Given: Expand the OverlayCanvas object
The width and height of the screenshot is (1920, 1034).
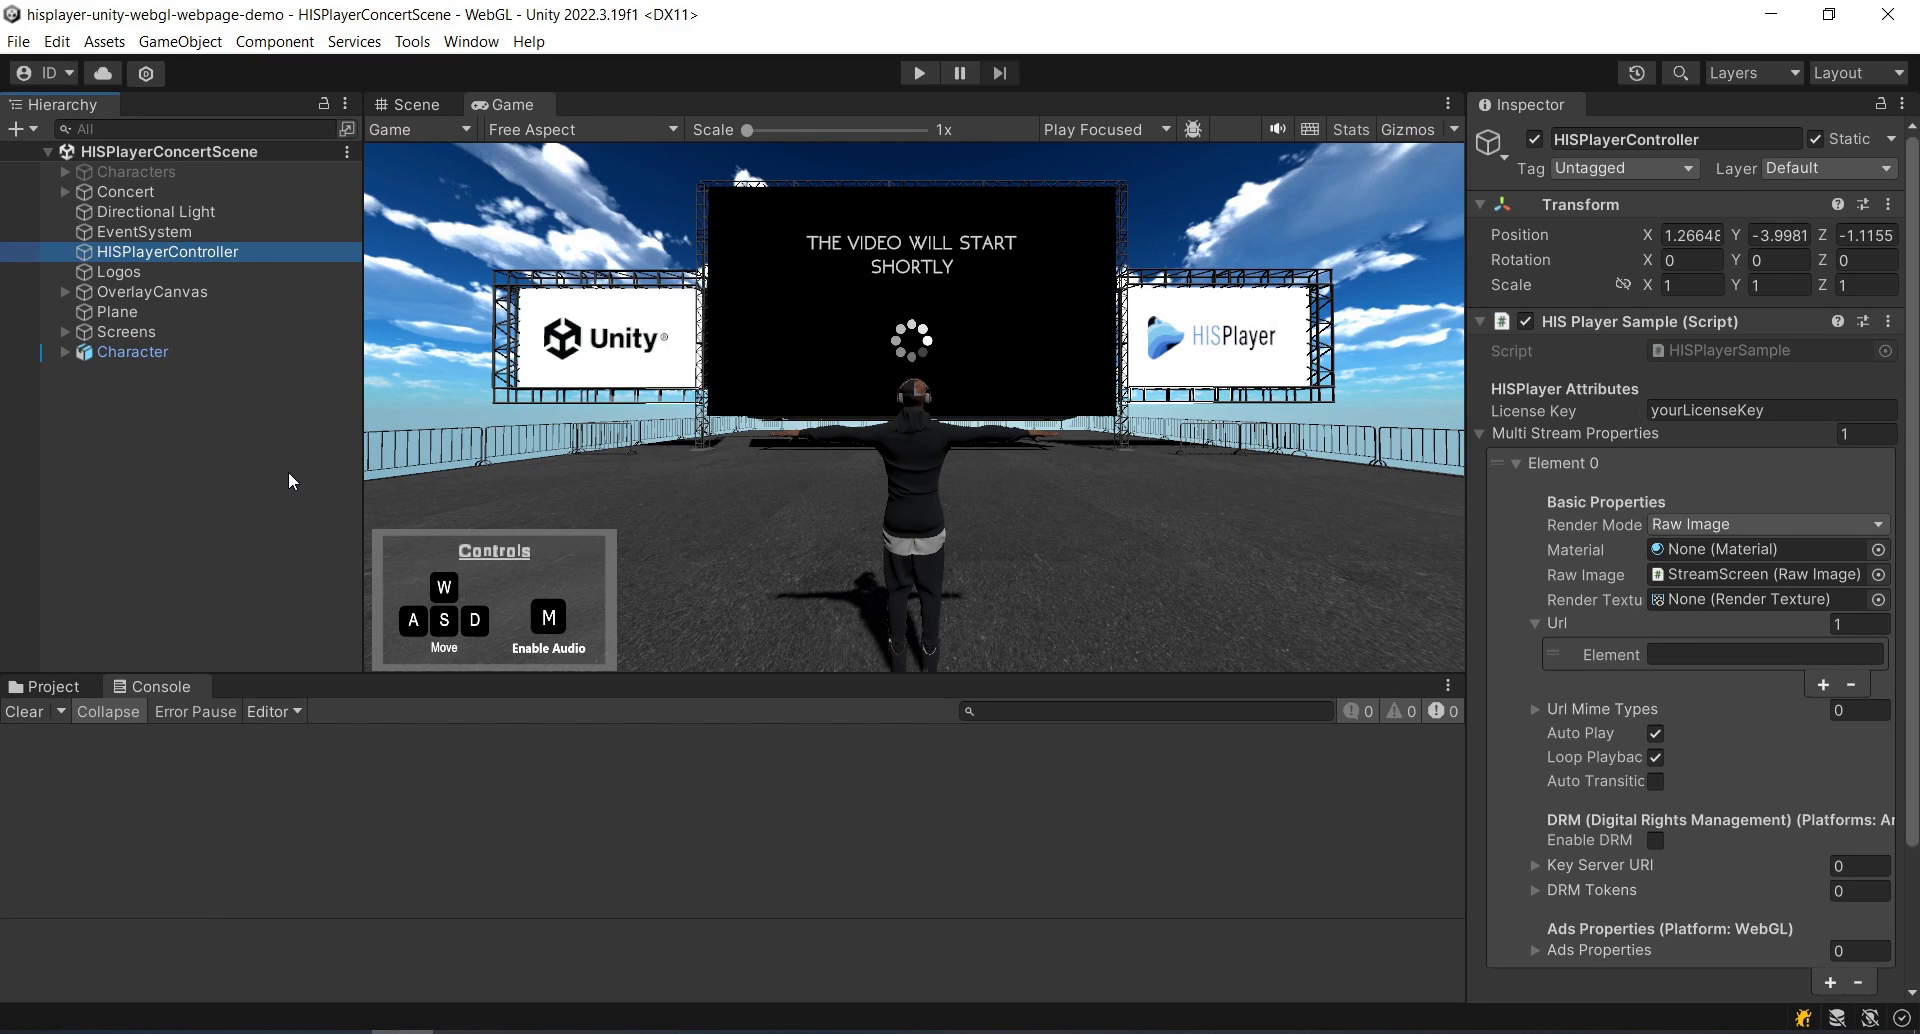Looking at the screenshot, I should click(x=65, y=292).
